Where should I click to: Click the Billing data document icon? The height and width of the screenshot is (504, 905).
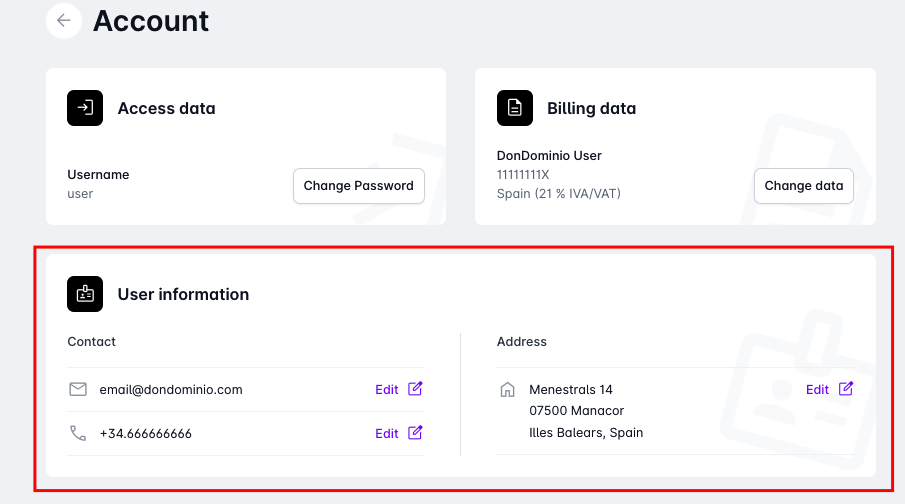[x=515, y=108]
